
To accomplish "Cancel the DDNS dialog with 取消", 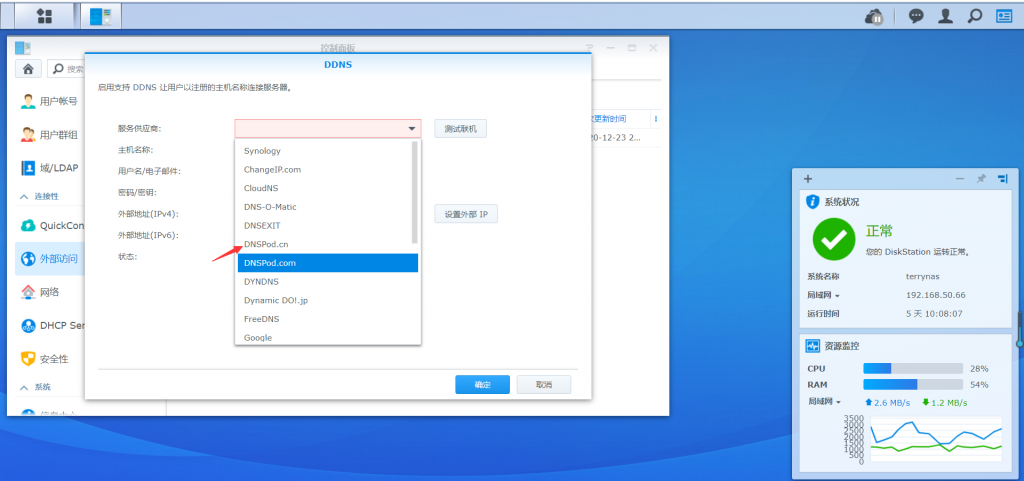I will (x=543, y=384).
